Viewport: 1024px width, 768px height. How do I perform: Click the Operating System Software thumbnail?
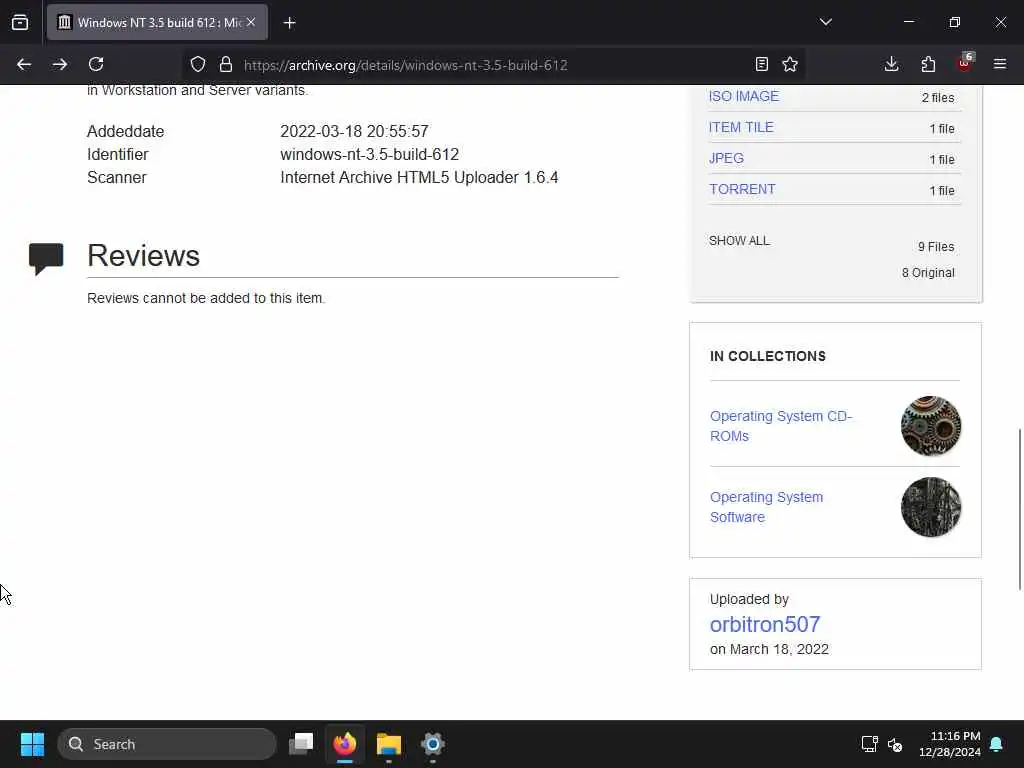pyautogui.click(x=931, y=507)
